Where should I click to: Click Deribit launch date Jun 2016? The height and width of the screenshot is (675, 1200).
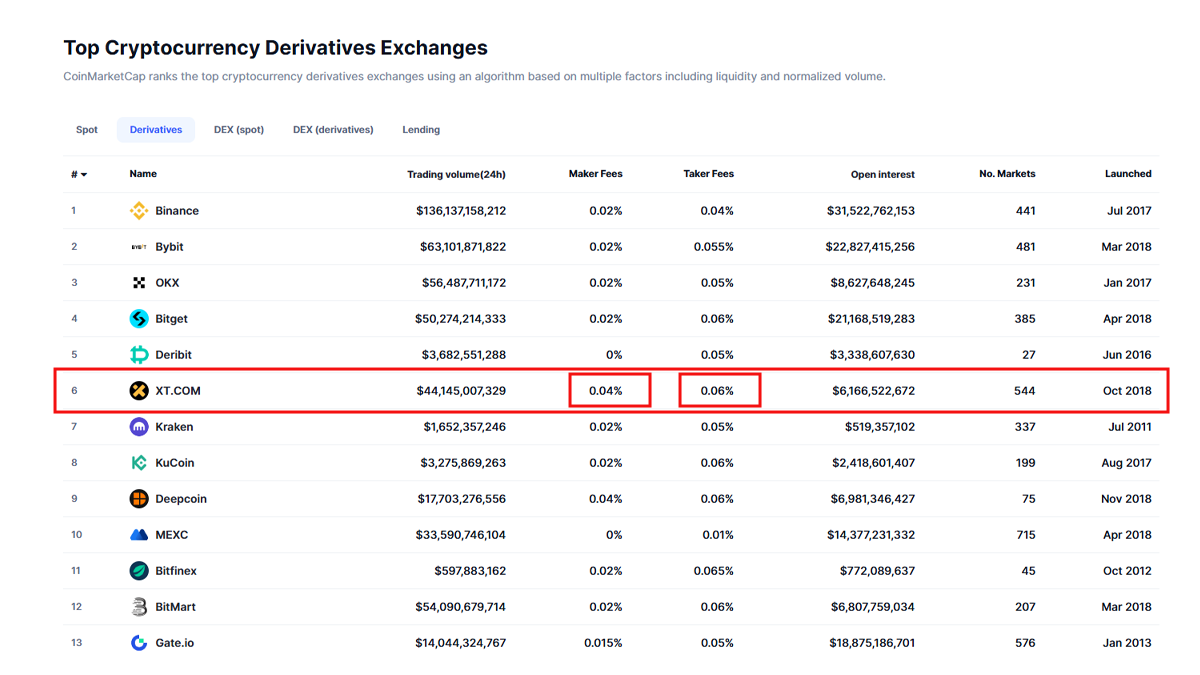pos(1126,355)
